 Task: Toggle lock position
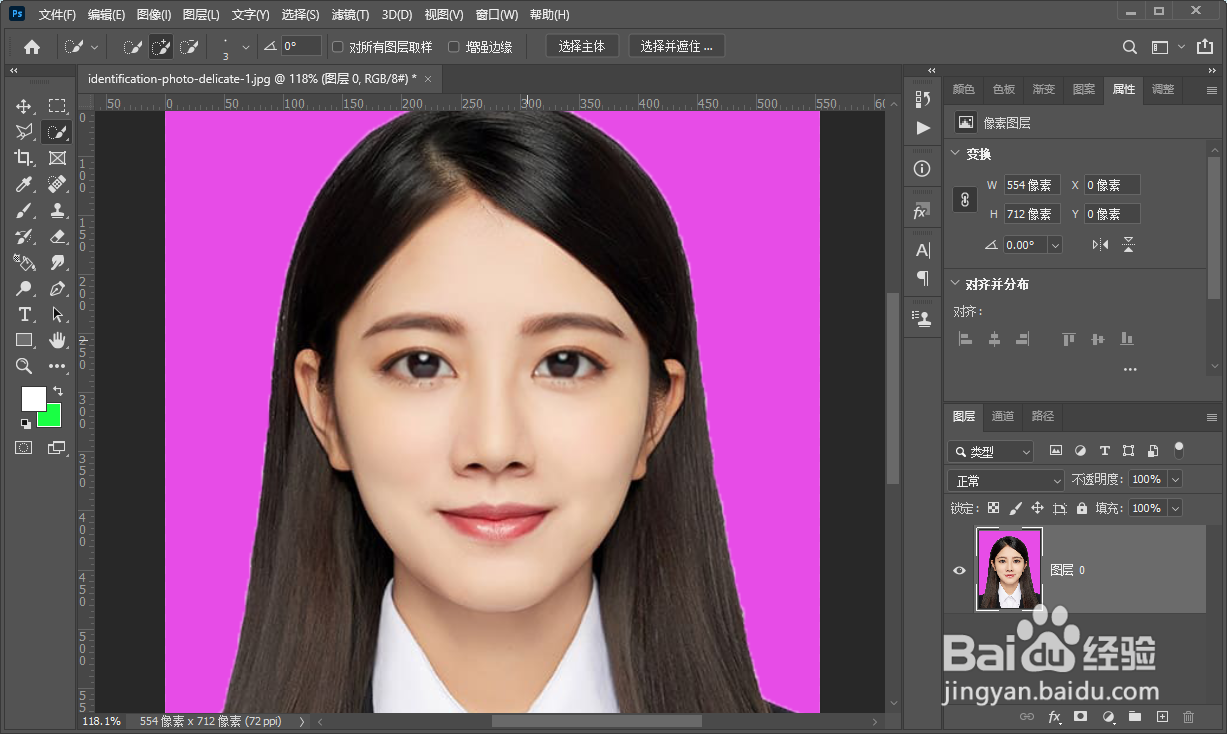1038,508
